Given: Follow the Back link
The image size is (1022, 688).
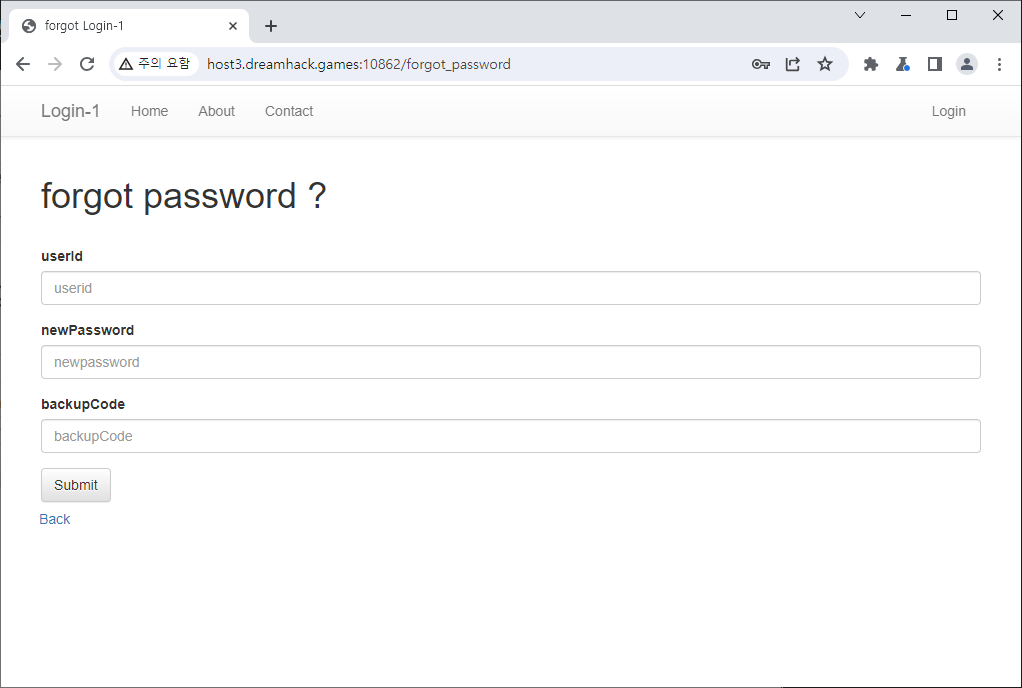Looking at the screenshot, I should click(x=55, y=519).
